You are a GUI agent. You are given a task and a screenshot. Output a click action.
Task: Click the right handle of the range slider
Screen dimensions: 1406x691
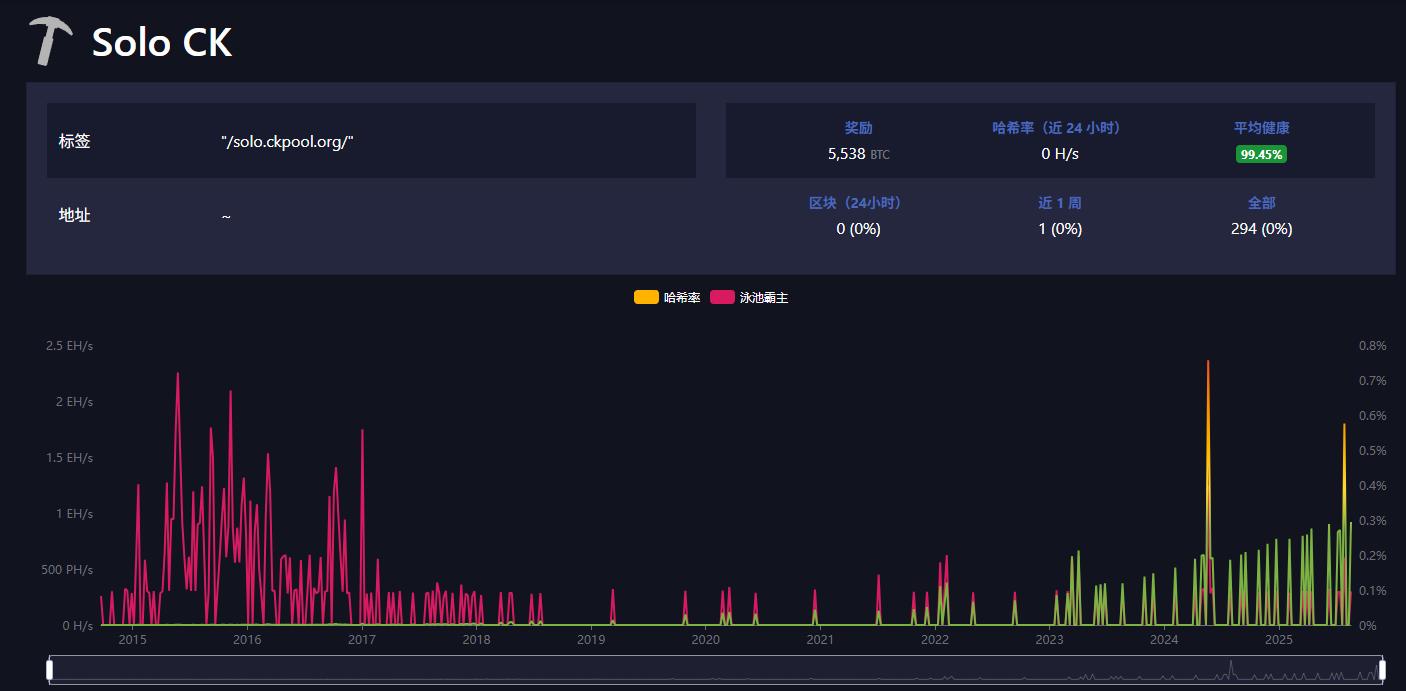tap(1382, 670)
